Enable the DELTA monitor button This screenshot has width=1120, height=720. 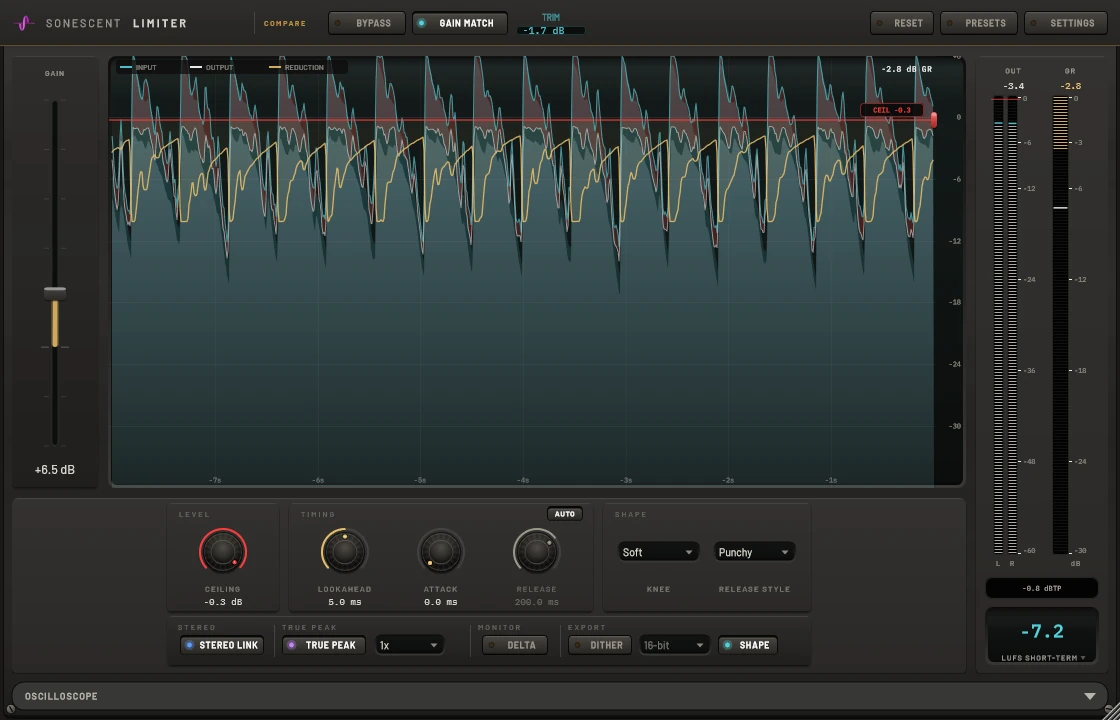click(514, 645)
